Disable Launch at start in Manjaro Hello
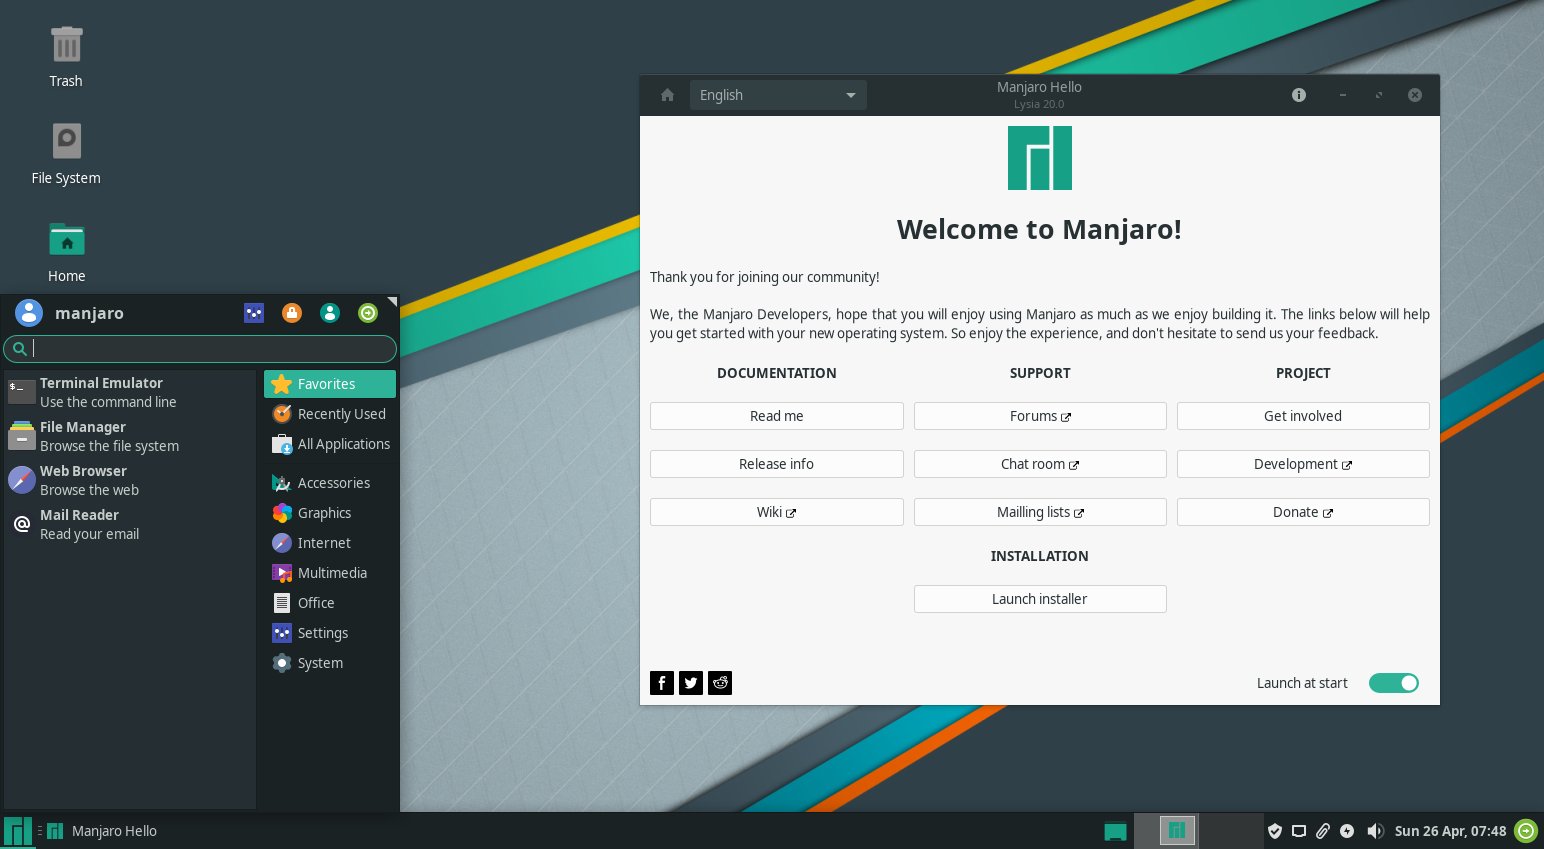Viewport: 1544px width, 849px height. point(1393,683)
